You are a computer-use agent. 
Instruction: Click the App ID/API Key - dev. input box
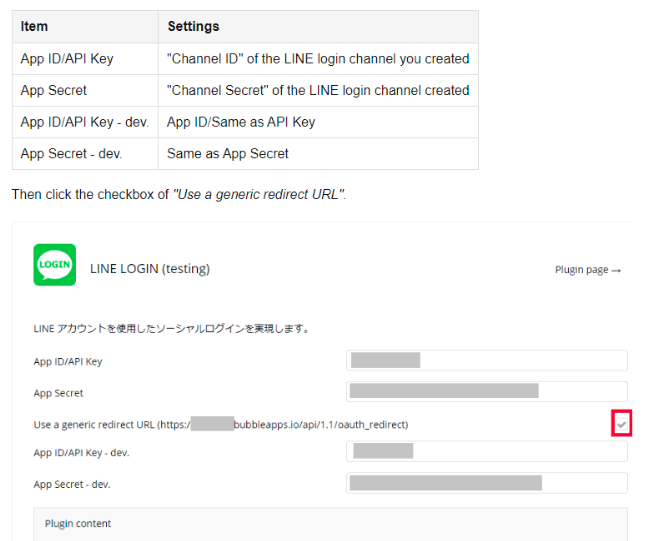coord(487,452)
